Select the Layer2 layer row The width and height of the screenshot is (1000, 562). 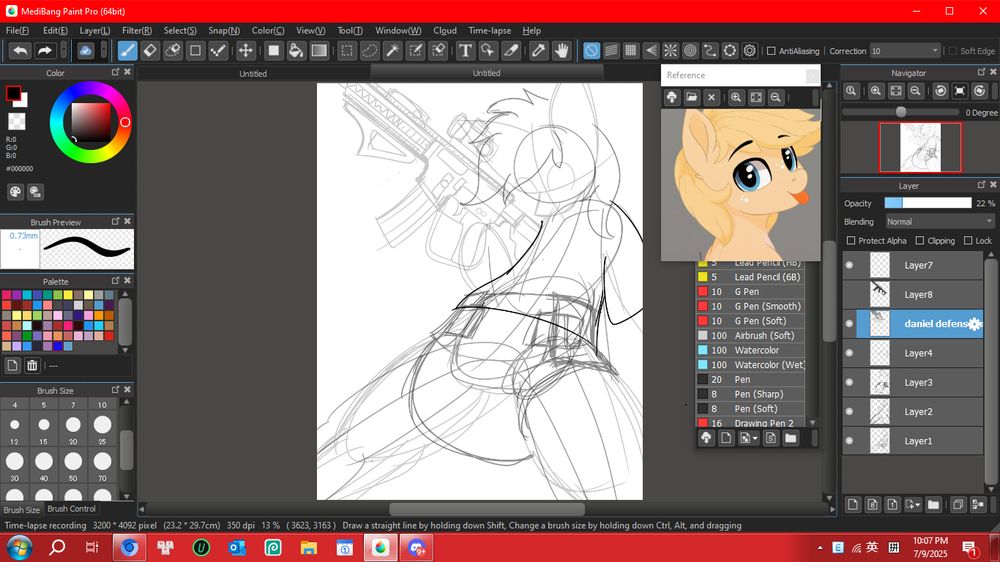pos(913,411)
